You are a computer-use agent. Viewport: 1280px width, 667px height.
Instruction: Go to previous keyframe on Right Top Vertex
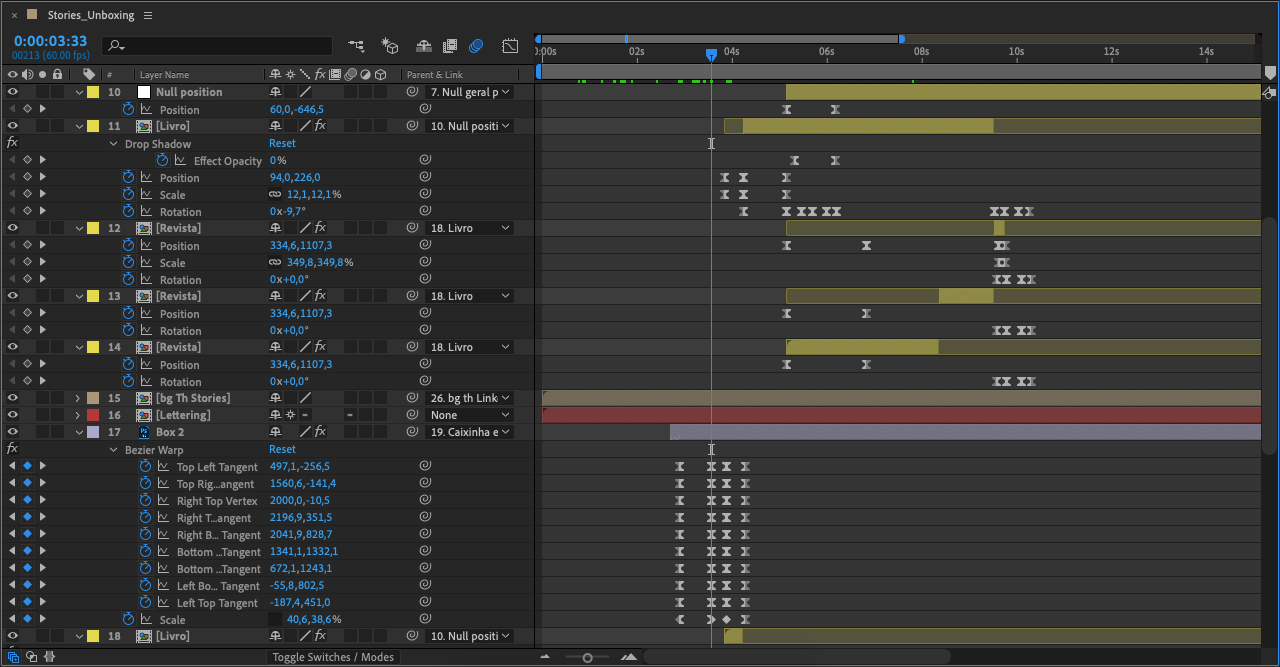pyautogui.click(x=13, y=500)
